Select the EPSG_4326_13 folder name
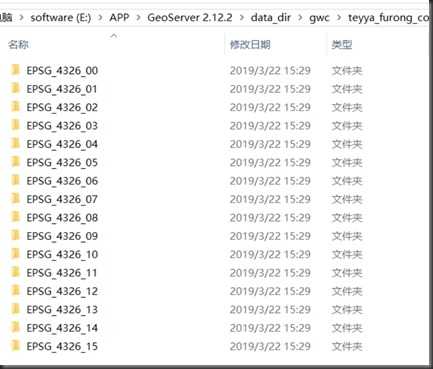The height and width of the screenshot is (369, 433). click(62, 310)
